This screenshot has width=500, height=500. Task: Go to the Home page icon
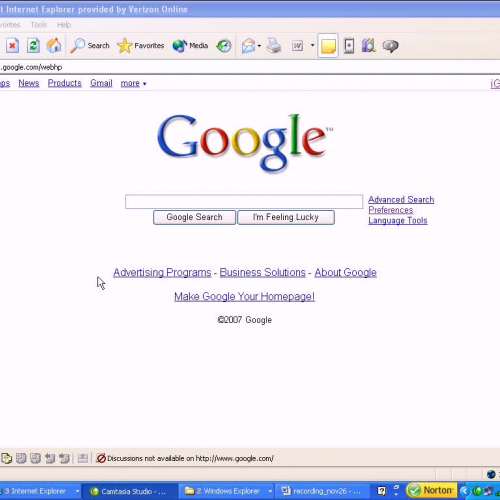54,46
